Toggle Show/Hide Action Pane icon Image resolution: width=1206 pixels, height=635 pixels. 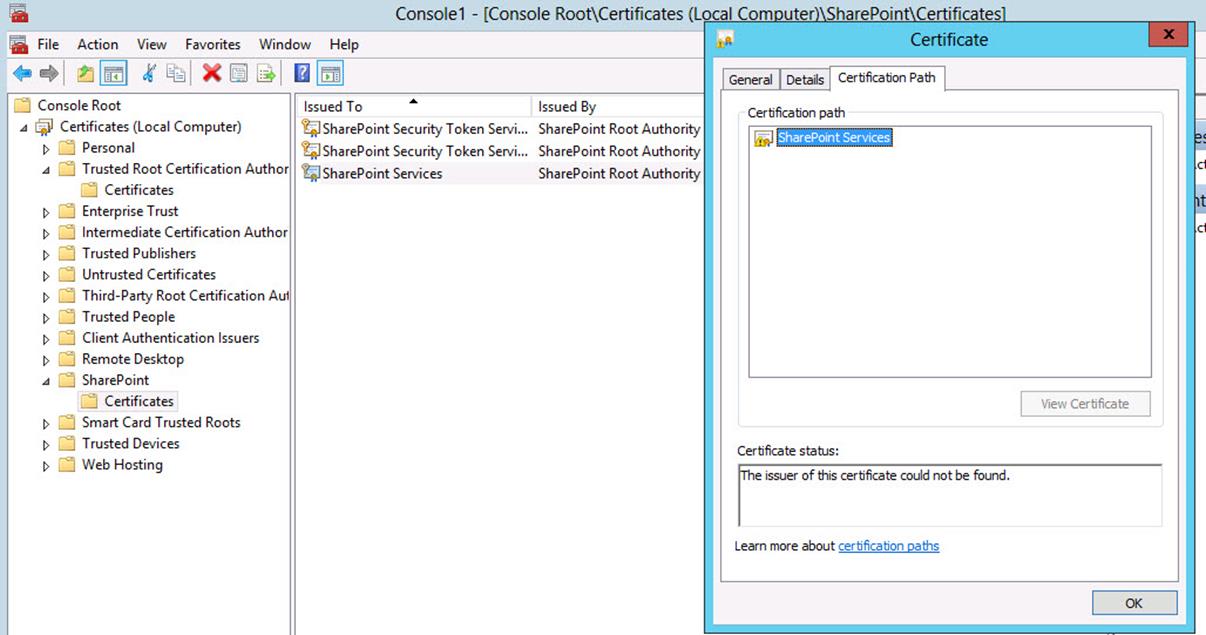click(331, 73)
